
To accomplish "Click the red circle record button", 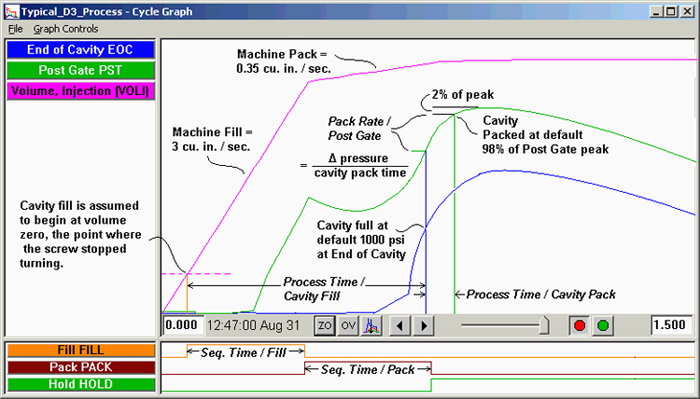I will 579,325.
